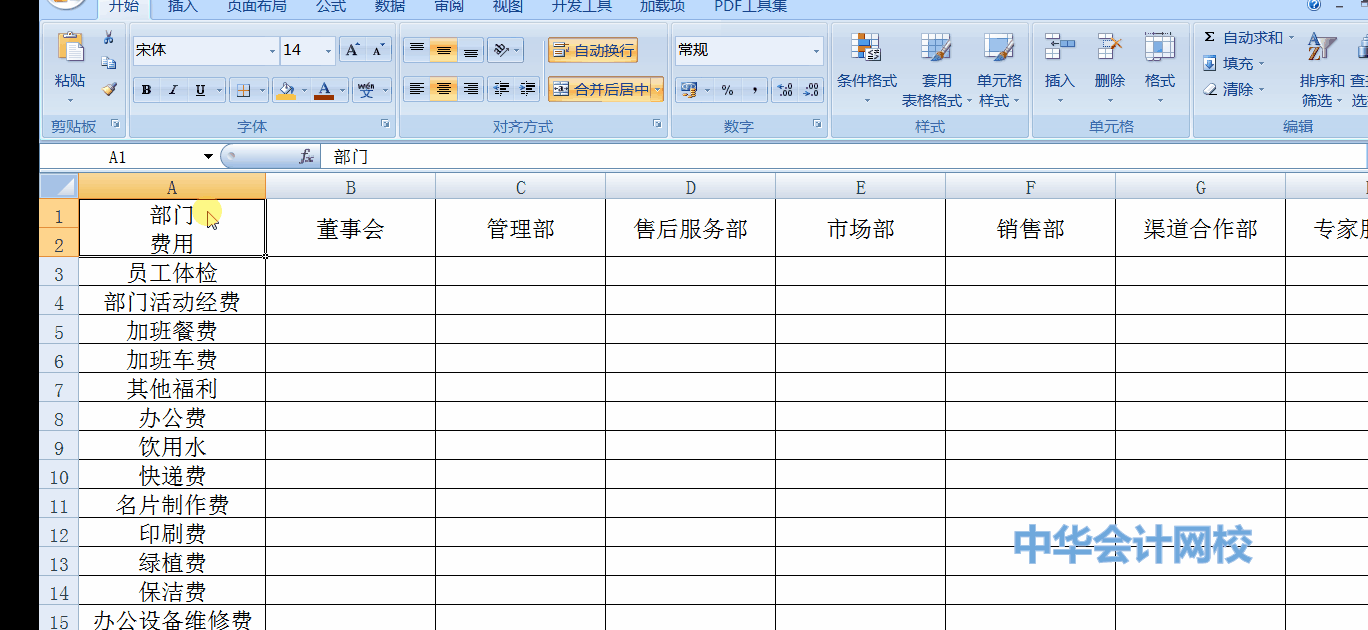The image size is (1368, 630).
Task: Click the phonetic guide (wén 文) icon
Action: pos(367,90)
